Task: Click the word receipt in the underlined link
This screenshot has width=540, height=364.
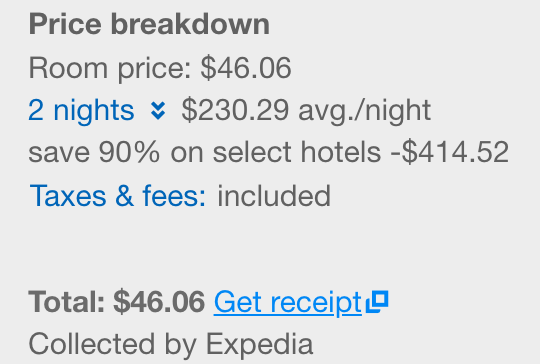Action: (x=316, y=303)
